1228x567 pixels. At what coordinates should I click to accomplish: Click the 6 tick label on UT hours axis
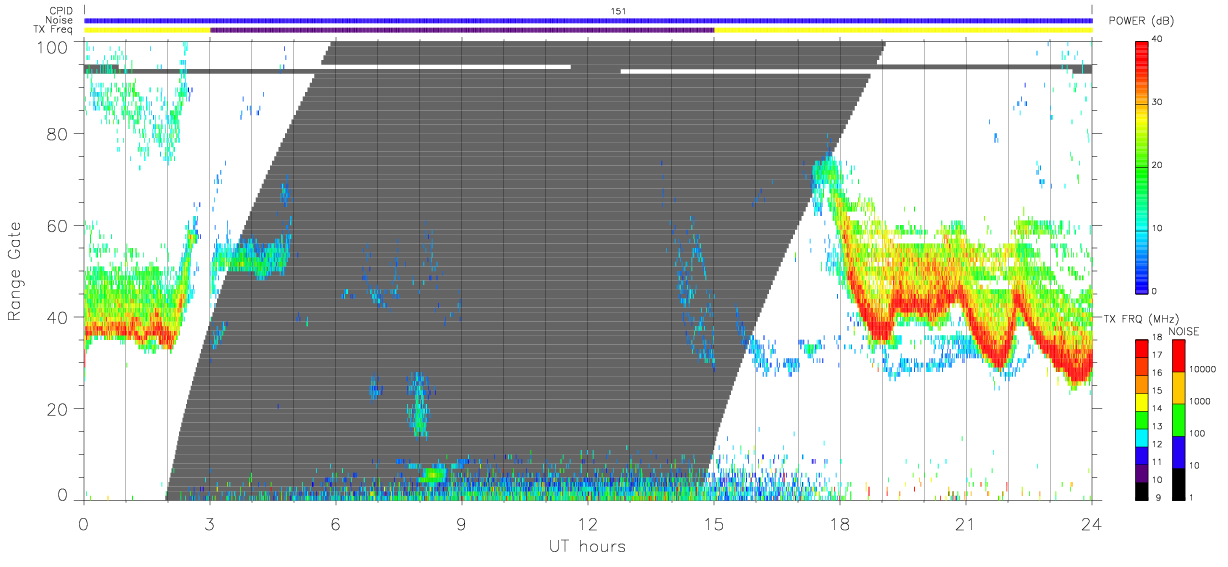point(336,523)
